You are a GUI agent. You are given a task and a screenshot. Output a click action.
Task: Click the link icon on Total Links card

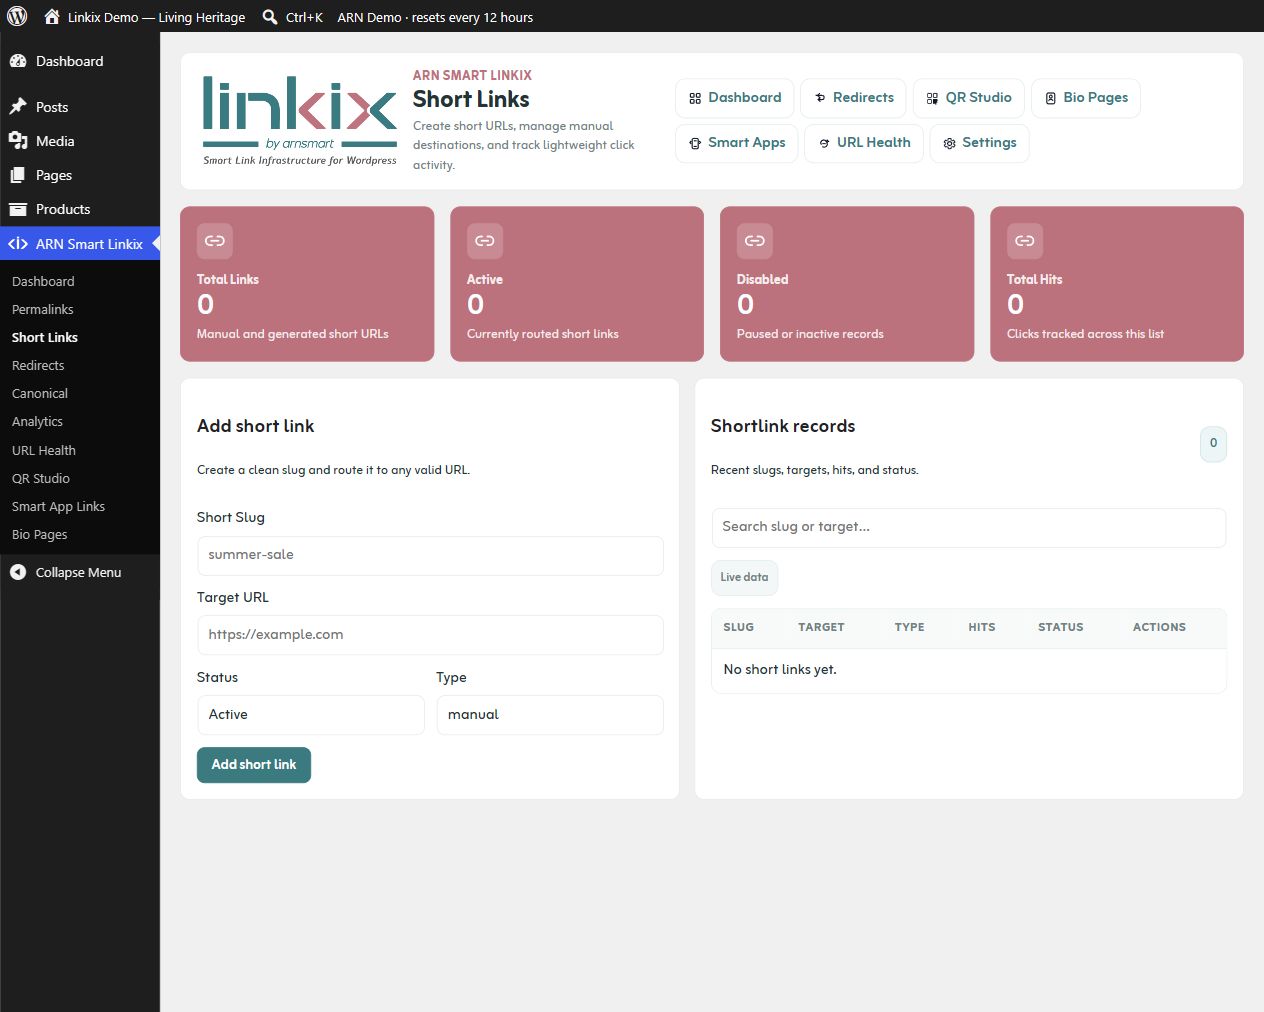click(x=215, y=241)
